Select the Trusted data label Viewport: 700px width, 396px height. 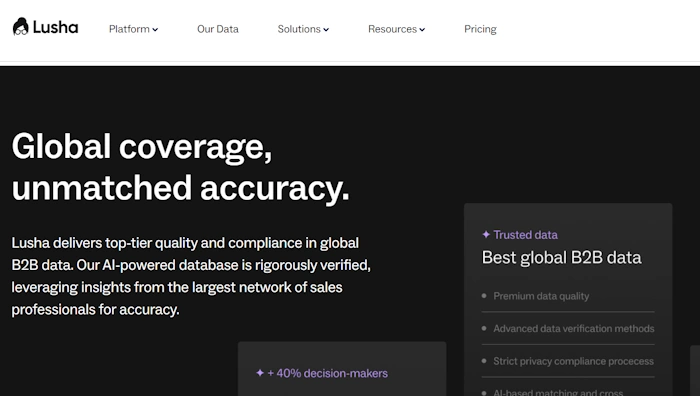[x=525, y=235]
